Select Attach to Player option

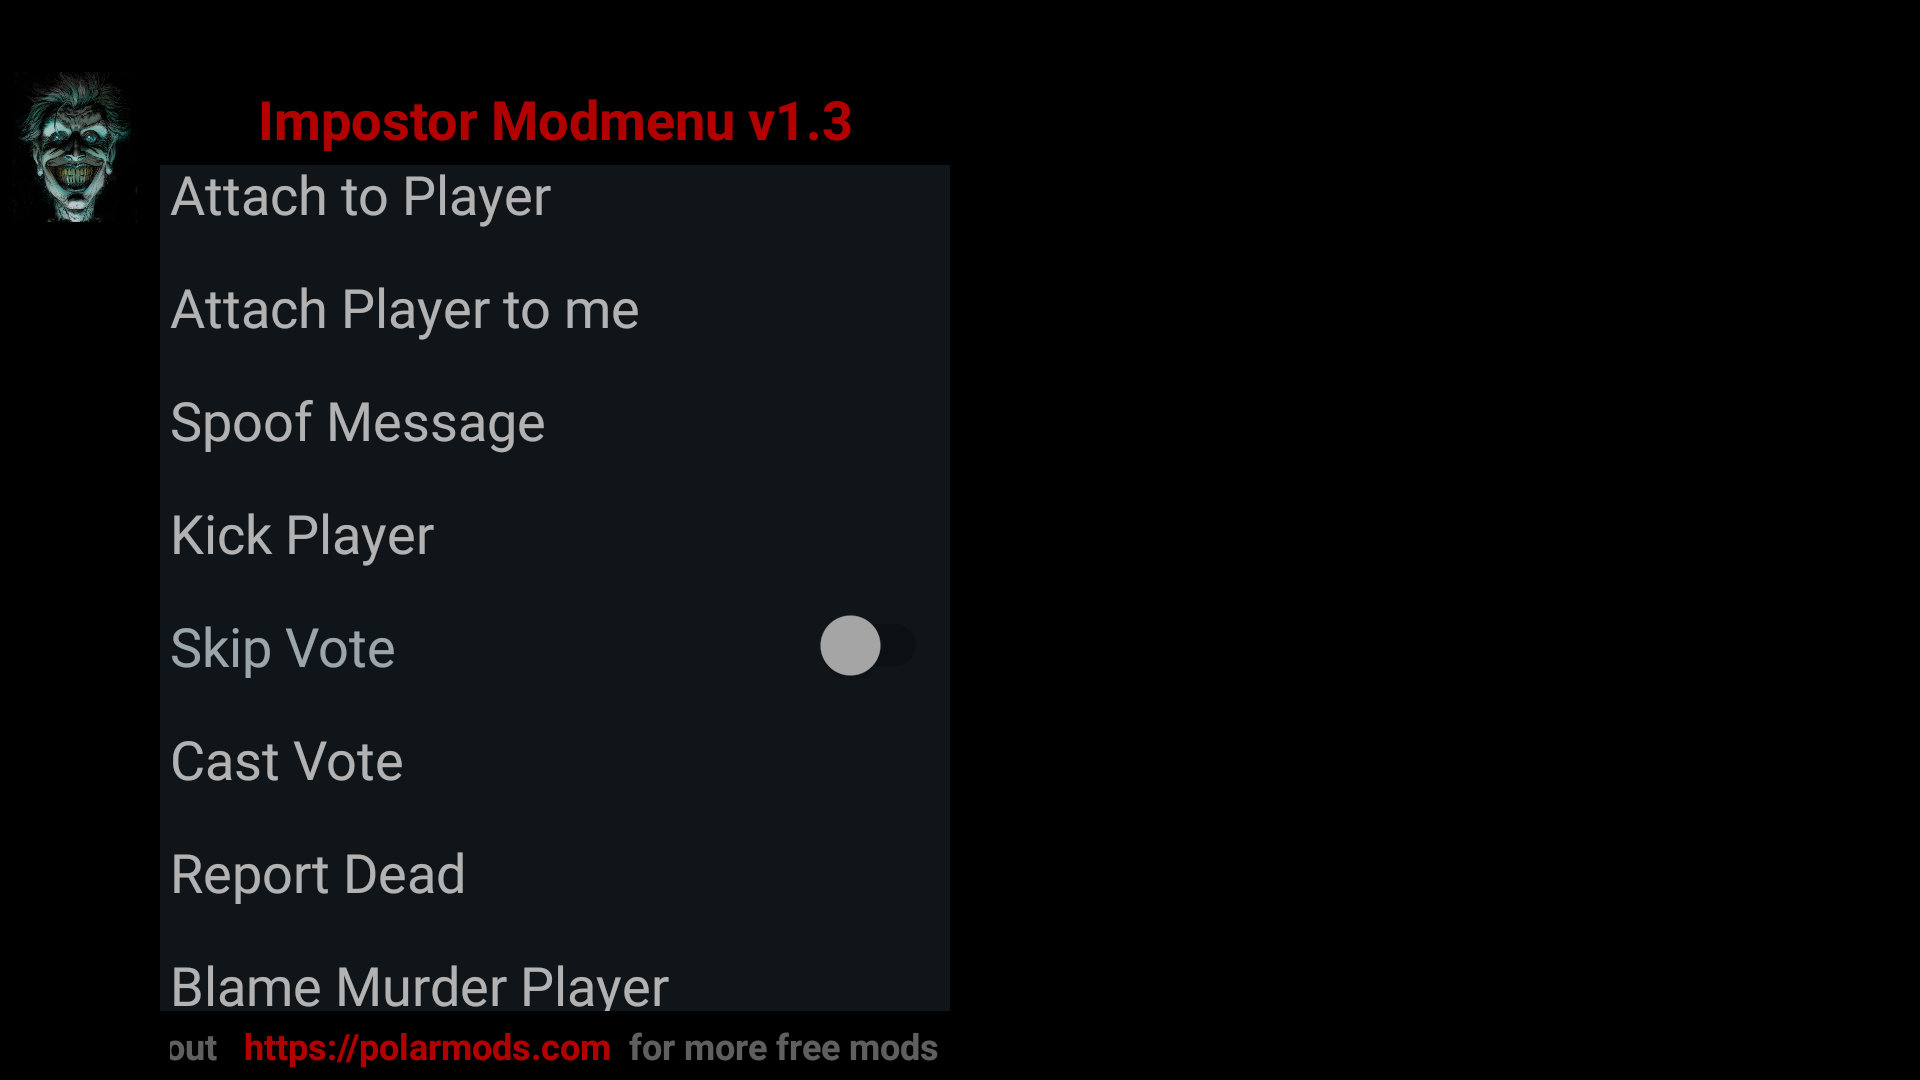[360, 195]
